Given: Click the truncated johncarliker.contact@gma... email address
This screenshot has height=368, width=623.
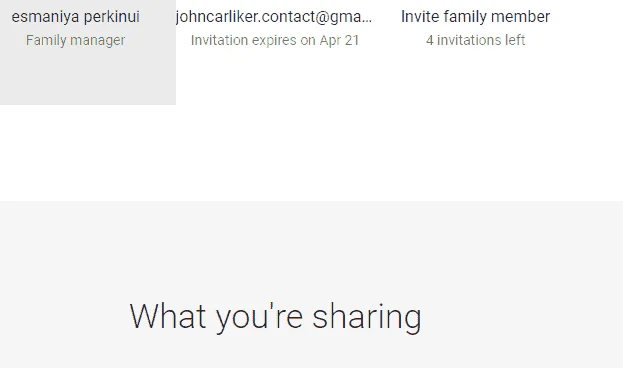Looking at the screenshot, I should (x=274, y=17).
